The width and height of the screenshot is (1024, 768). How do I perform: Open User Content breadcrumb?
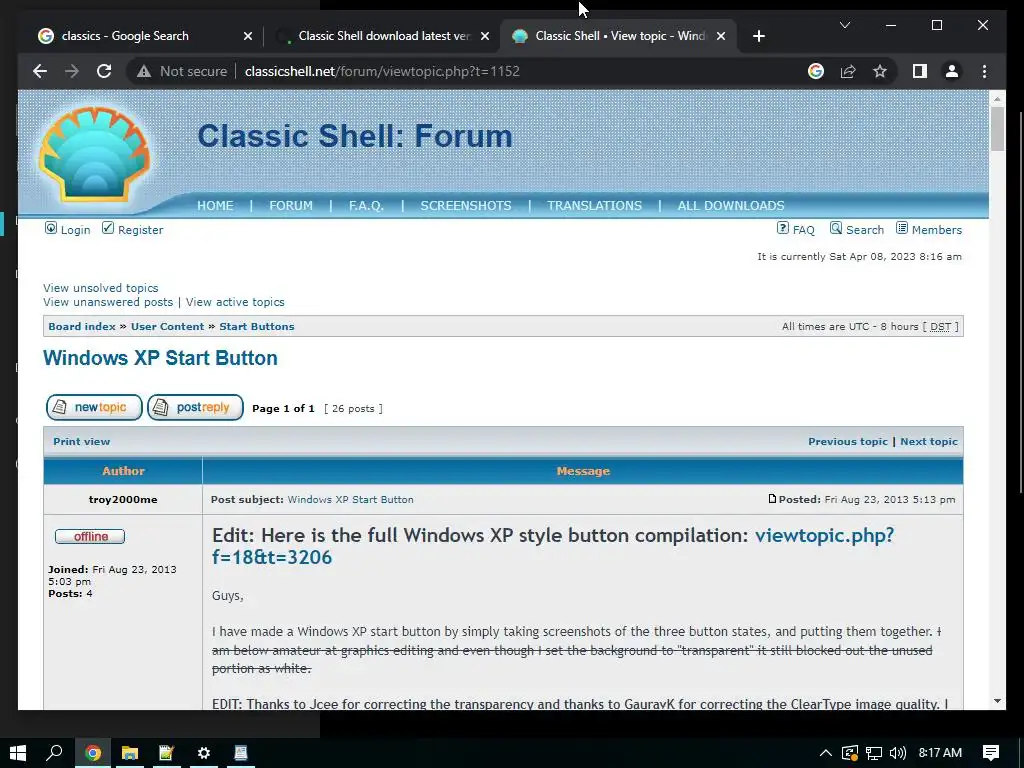(x=167, y=327)
